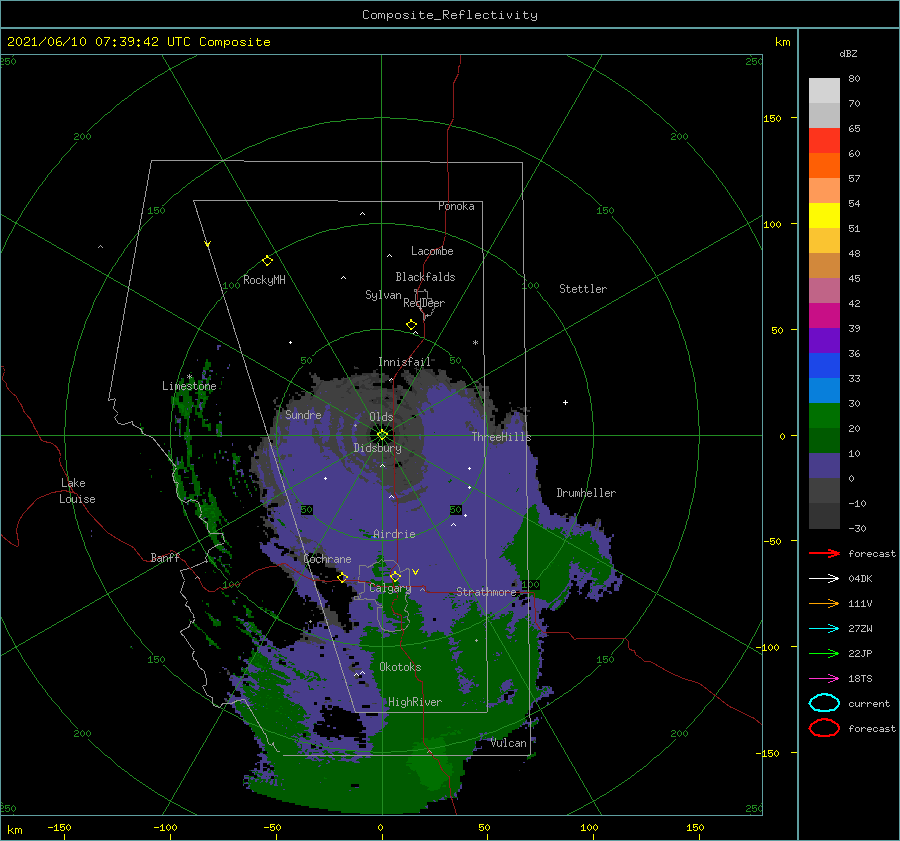The image size is (900, 841).
Task: Click the Ponoka city label
Action: point(456,206)
